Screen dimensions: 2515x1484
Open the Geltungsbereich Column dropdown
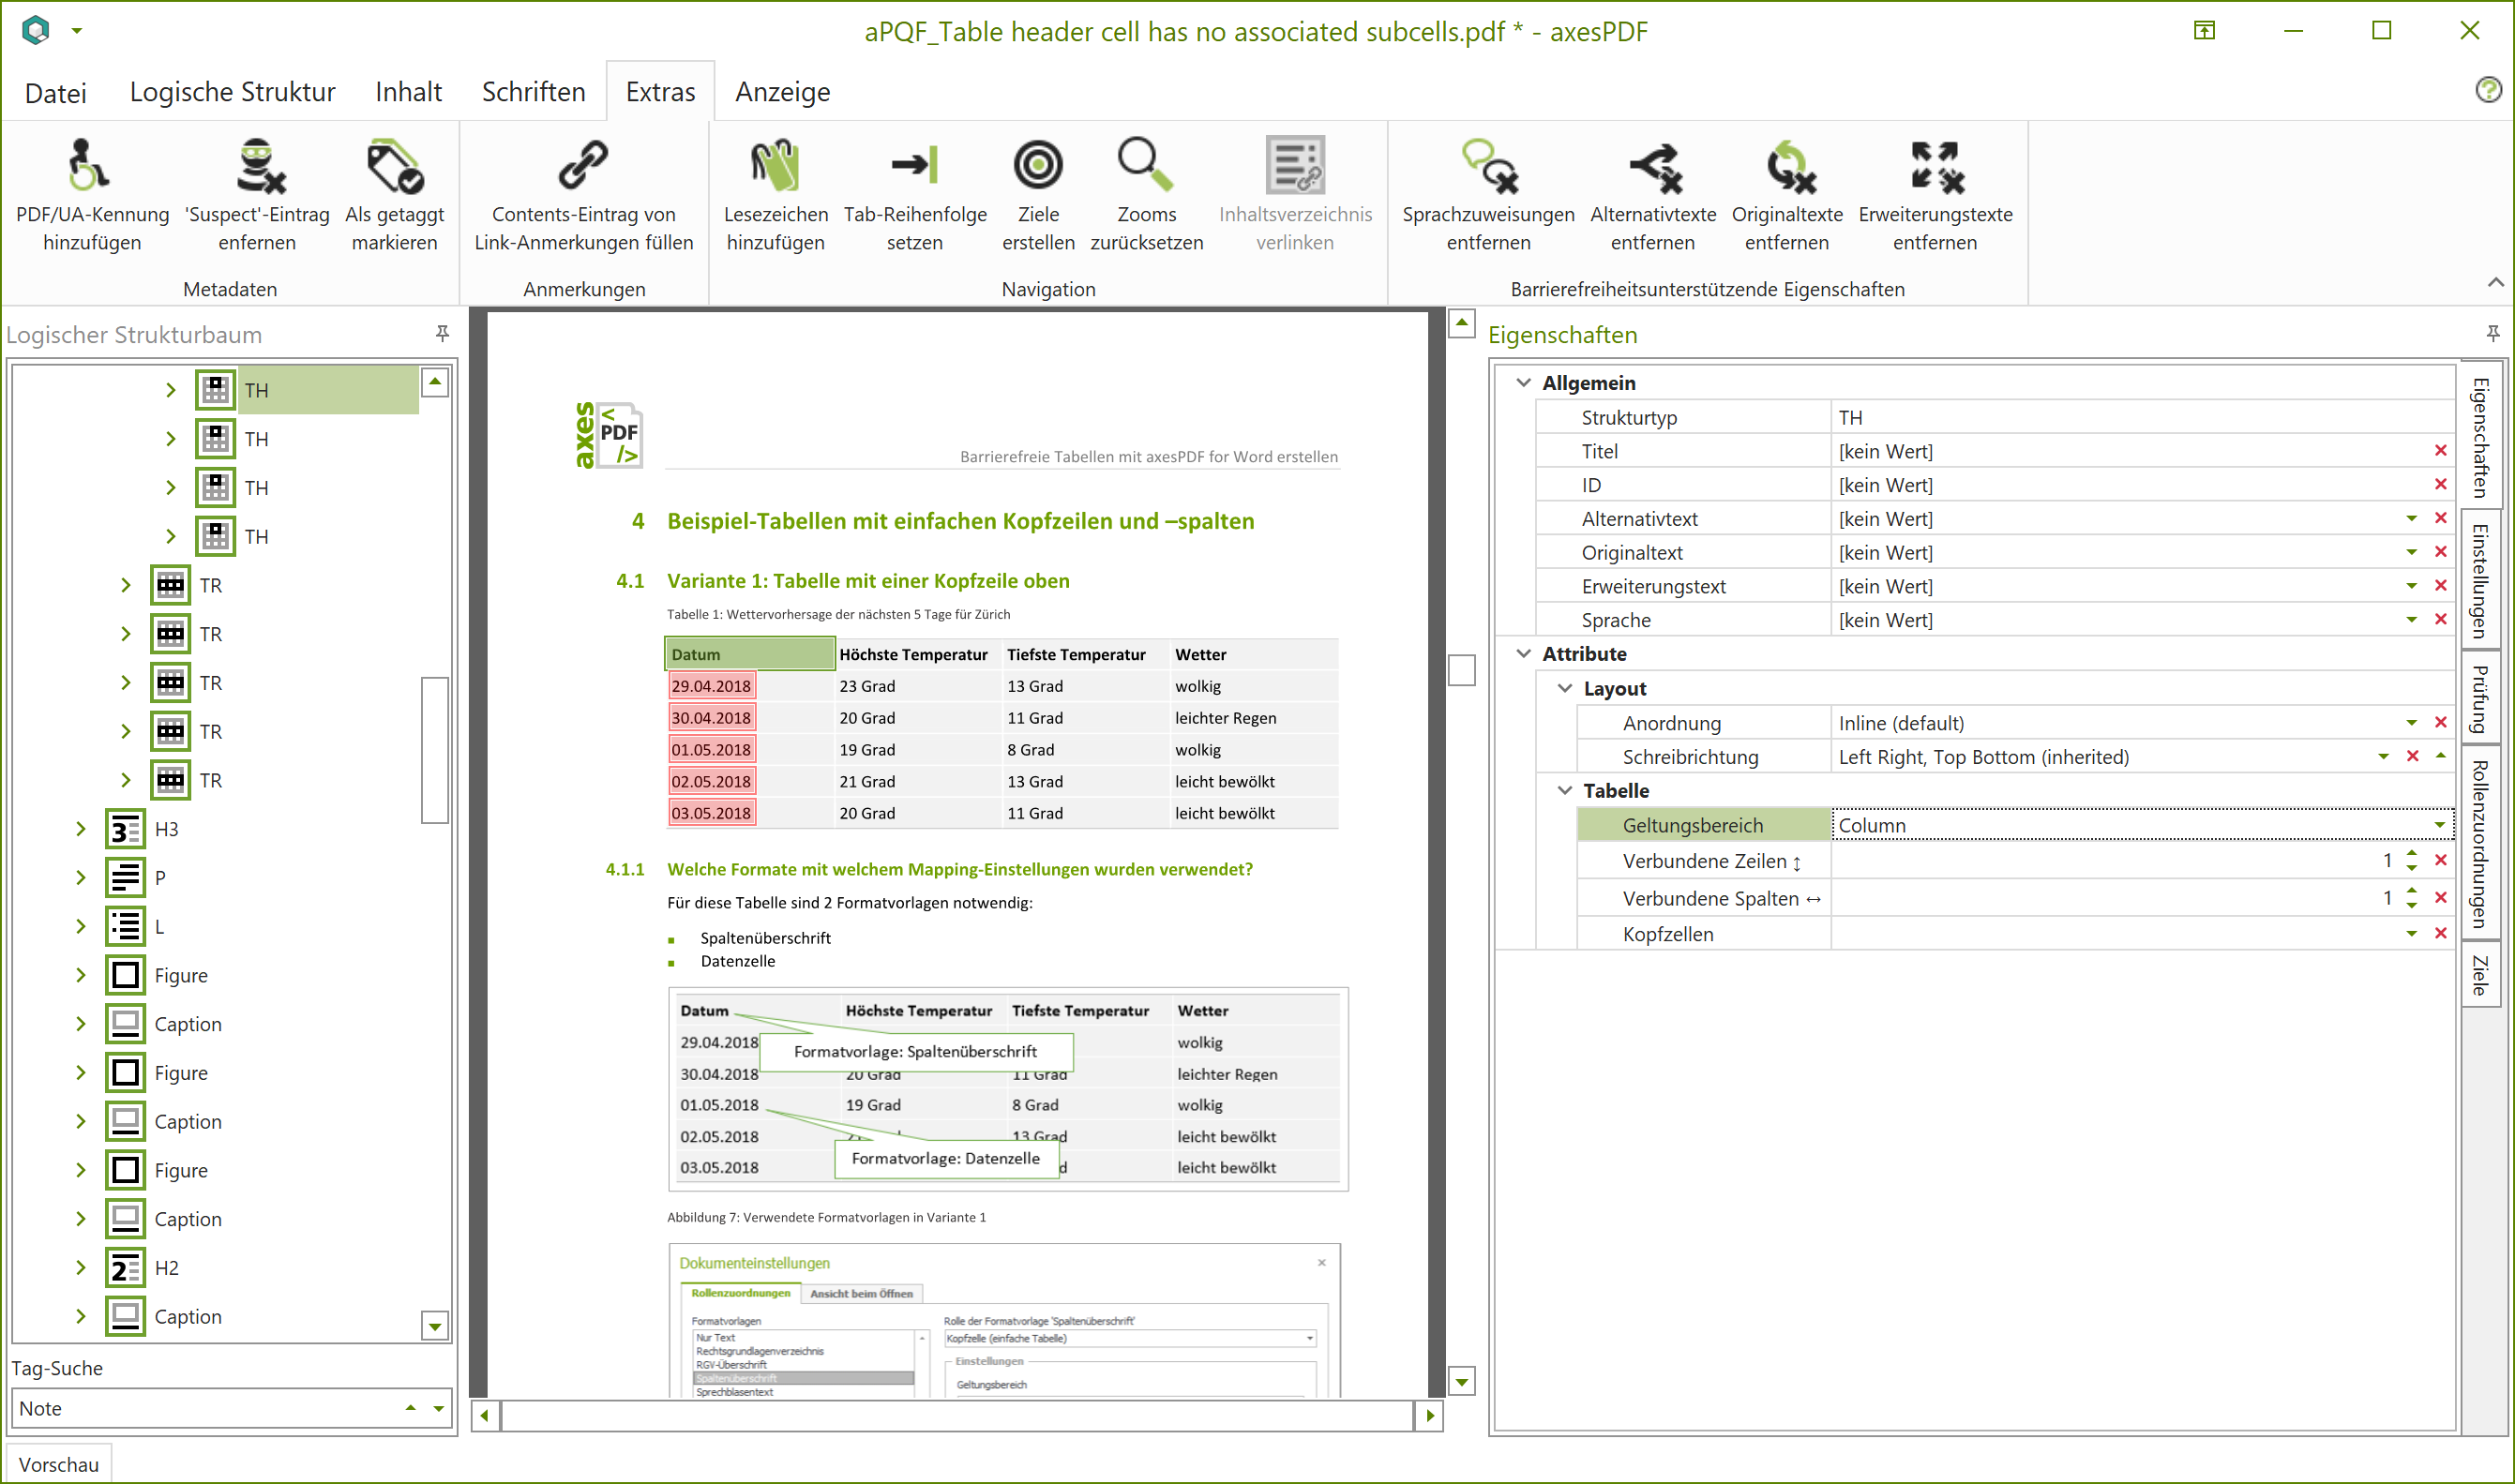2439,826
